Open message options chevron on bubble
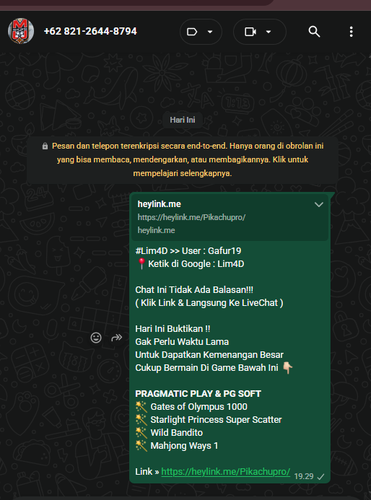The height and width of the screenshot is (500, 371). (x=319, y=204)
